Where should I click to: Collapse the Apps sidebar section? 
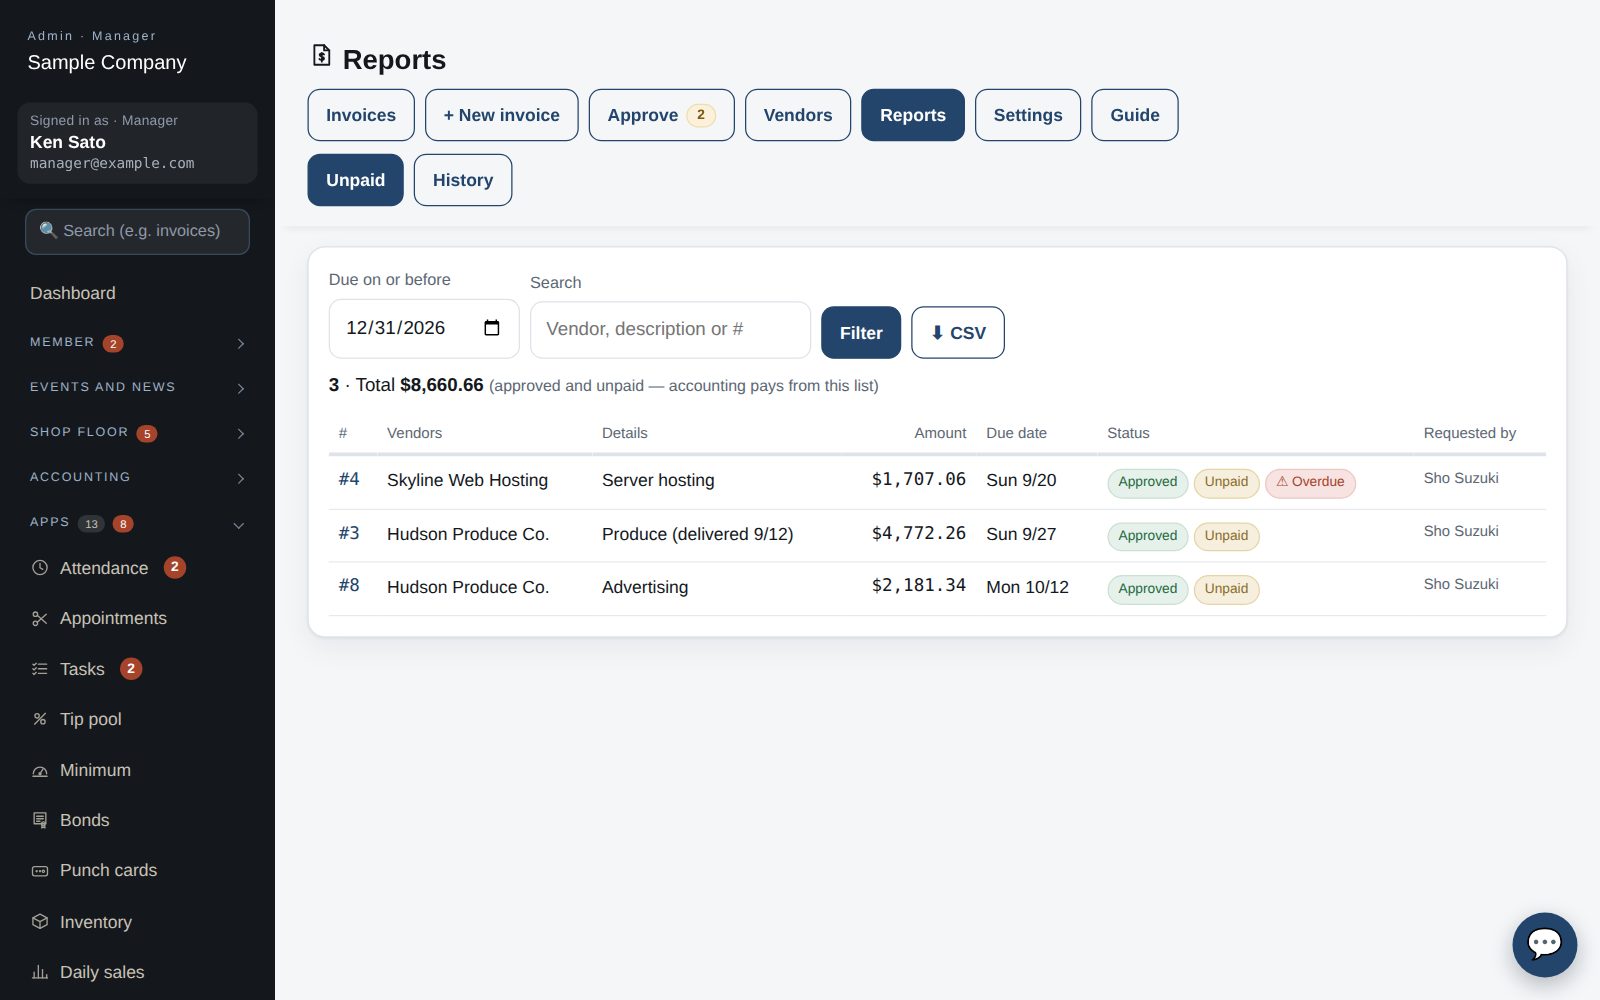pos(239,525)
